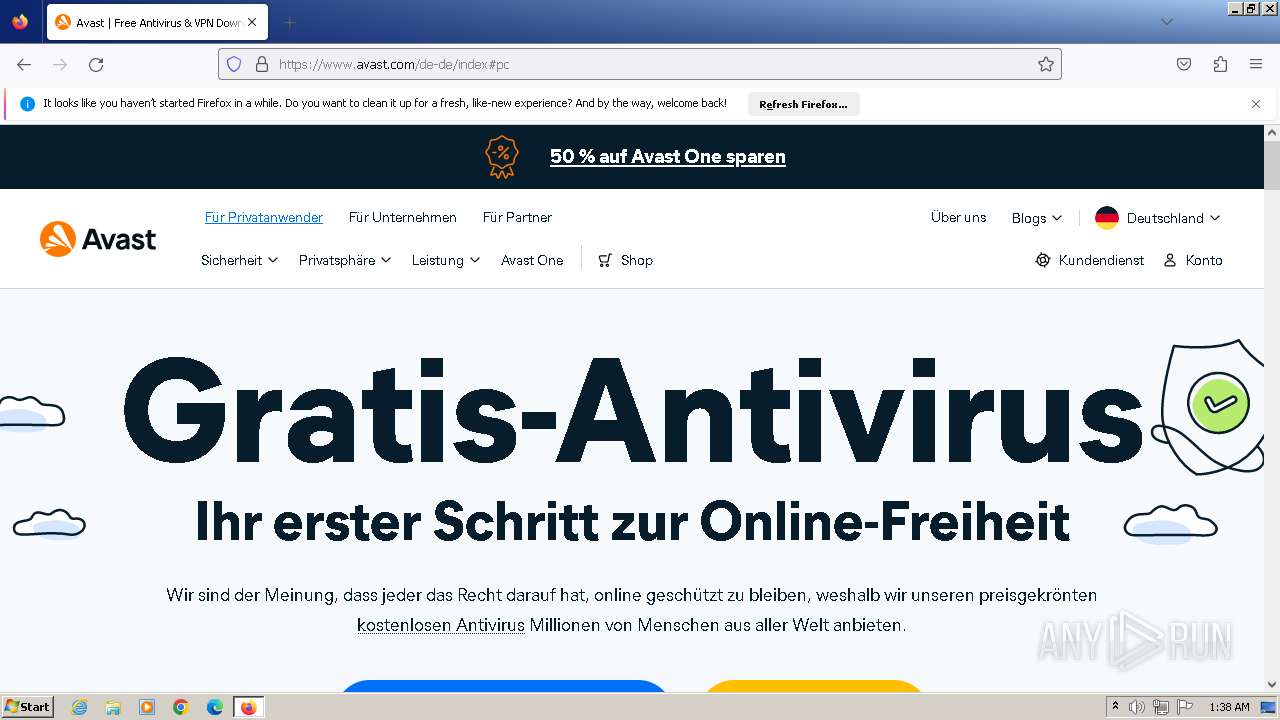Launch Internet Explorer from taskbar

(x=79, y=707)
